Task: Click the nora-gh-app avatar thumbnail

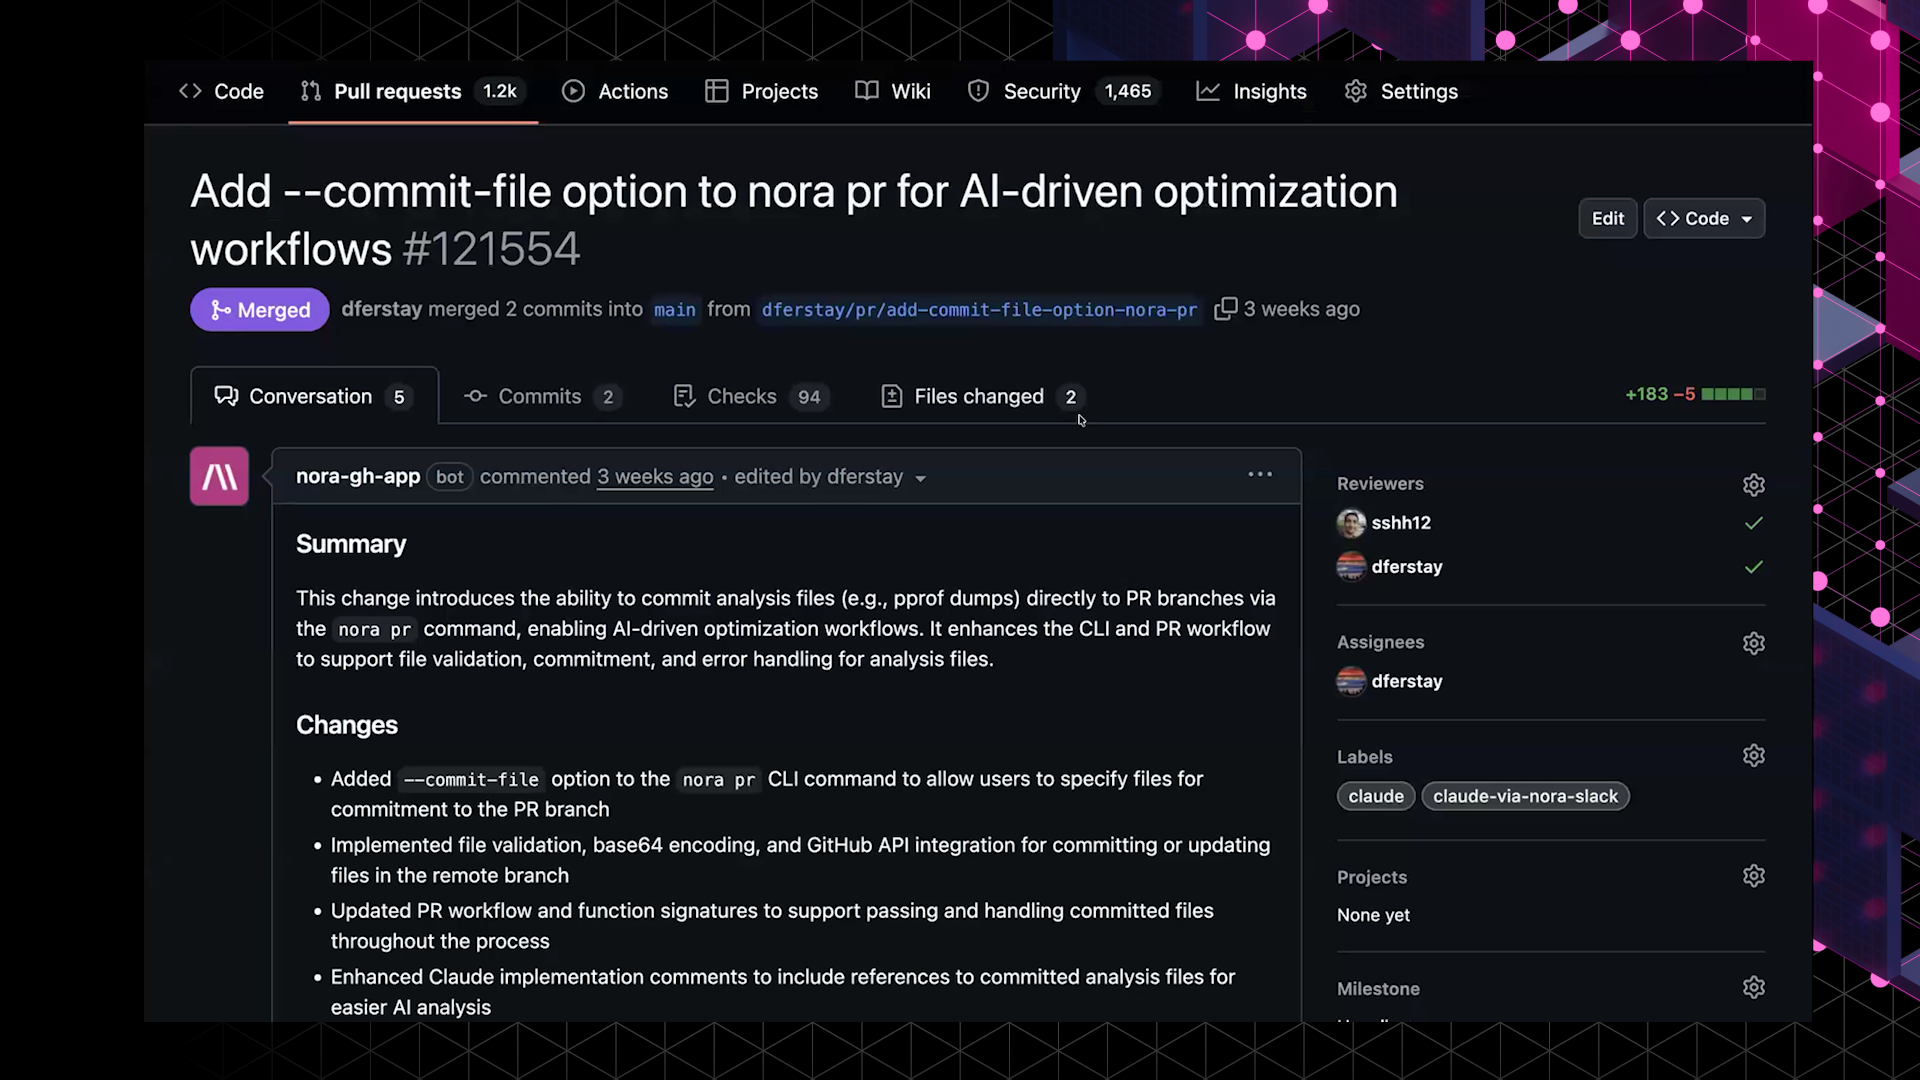Action: (219, 476)
